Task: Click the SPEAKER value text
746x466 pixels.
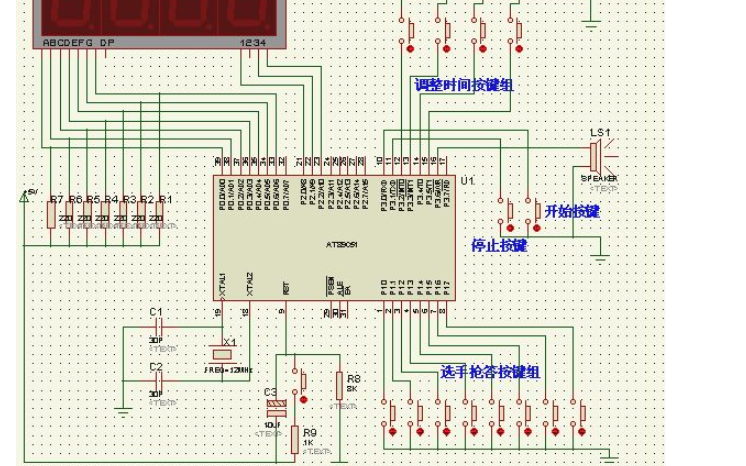Action: point(599,178)
